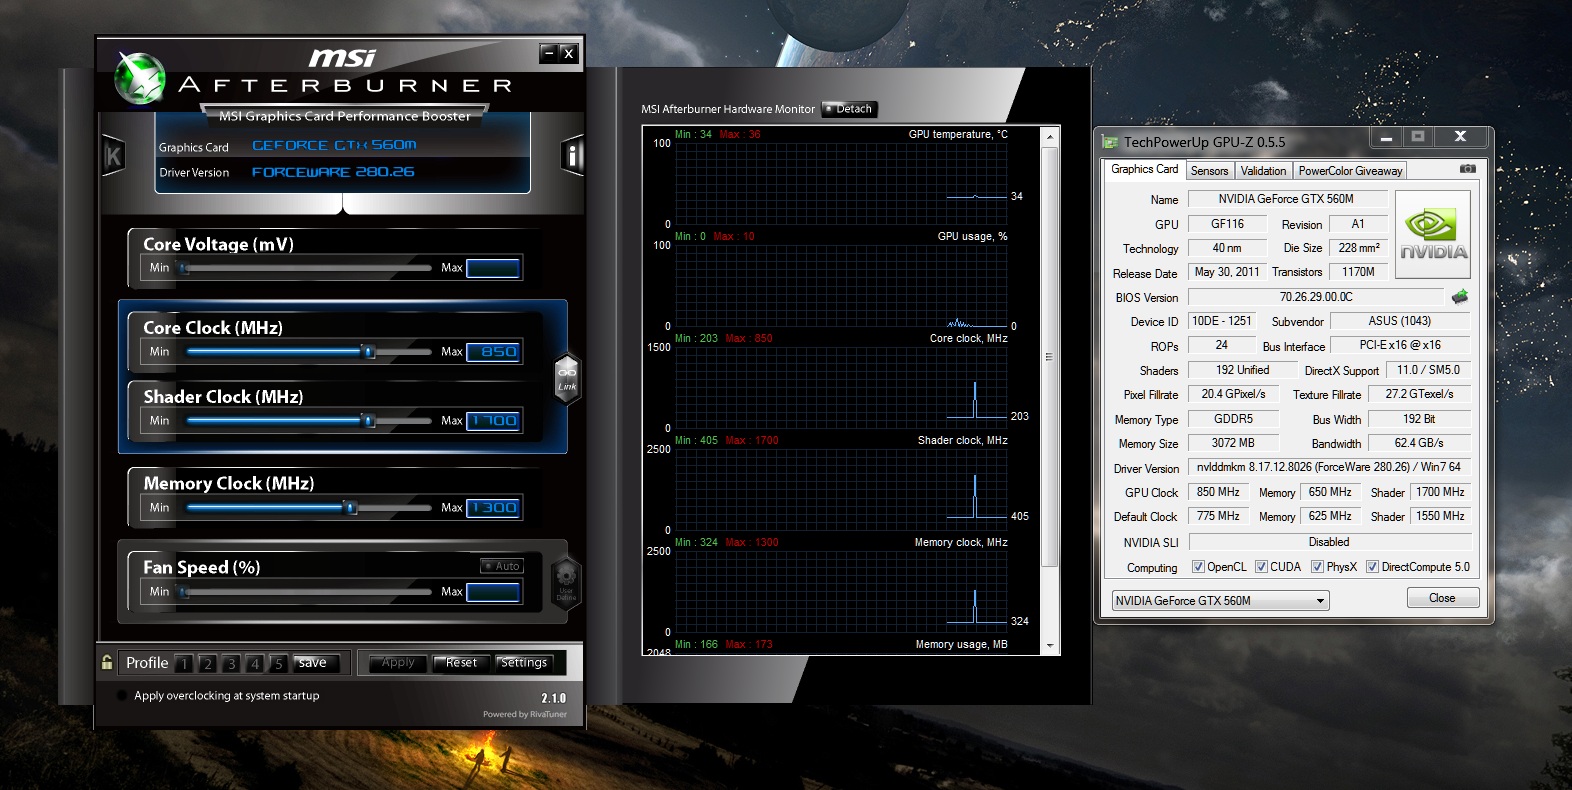This screenshot has width=1572, height=790.
Task: Click the fan User Define icon
Action: coord(566,583)
